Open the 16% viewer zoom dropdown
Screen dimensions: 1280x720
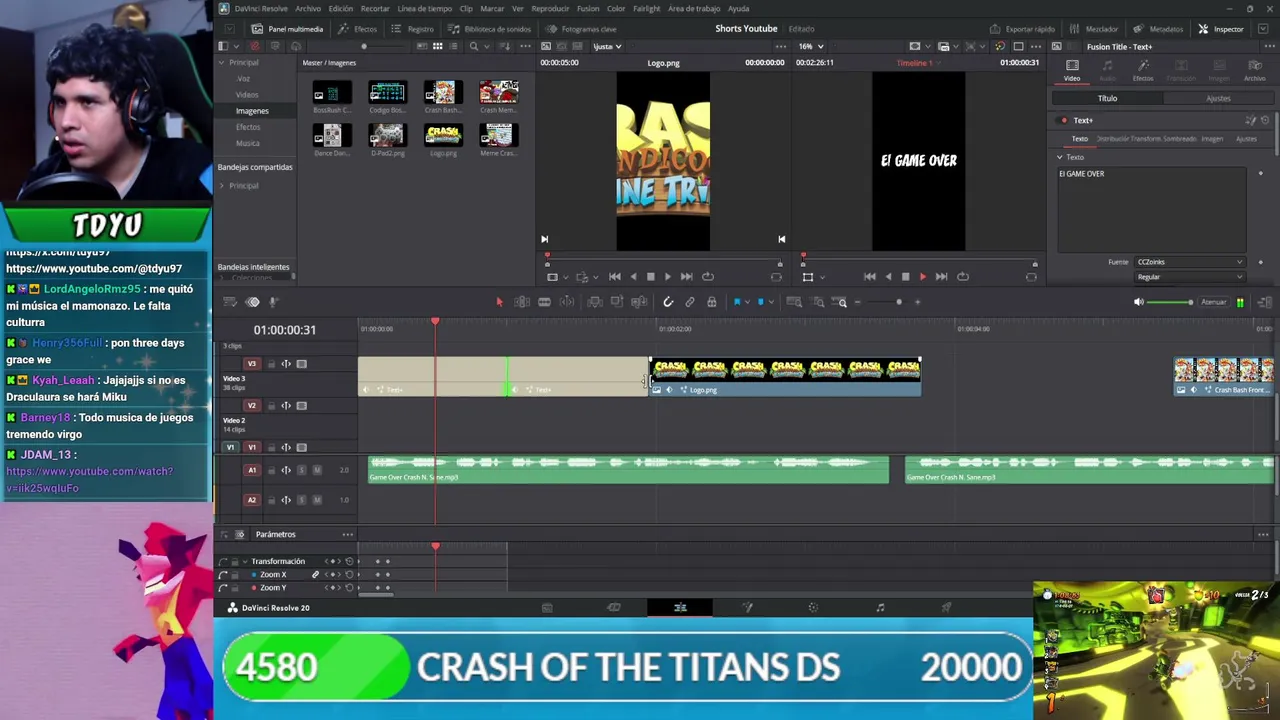pos(811,46)
